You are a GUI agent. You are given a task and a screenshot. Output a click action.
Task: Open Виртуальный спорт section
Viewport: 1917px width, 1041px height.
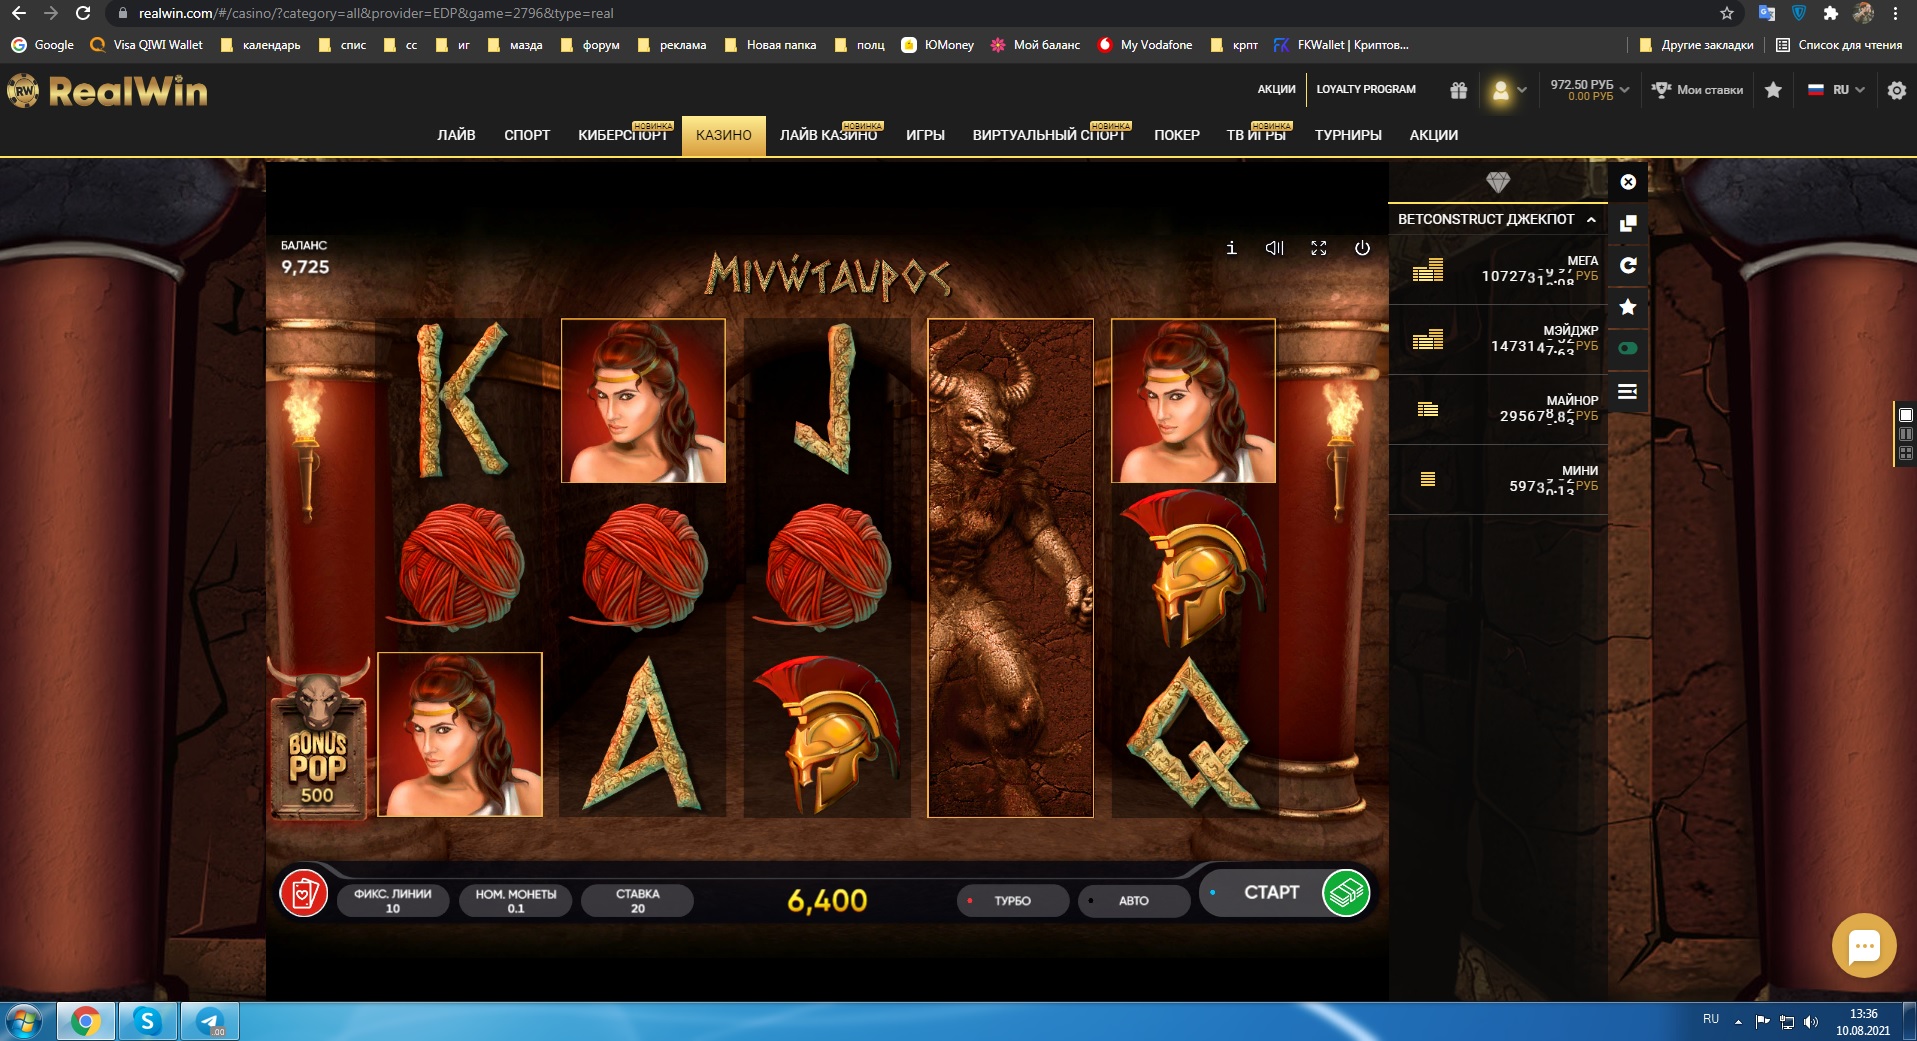tap(1049, 135)
